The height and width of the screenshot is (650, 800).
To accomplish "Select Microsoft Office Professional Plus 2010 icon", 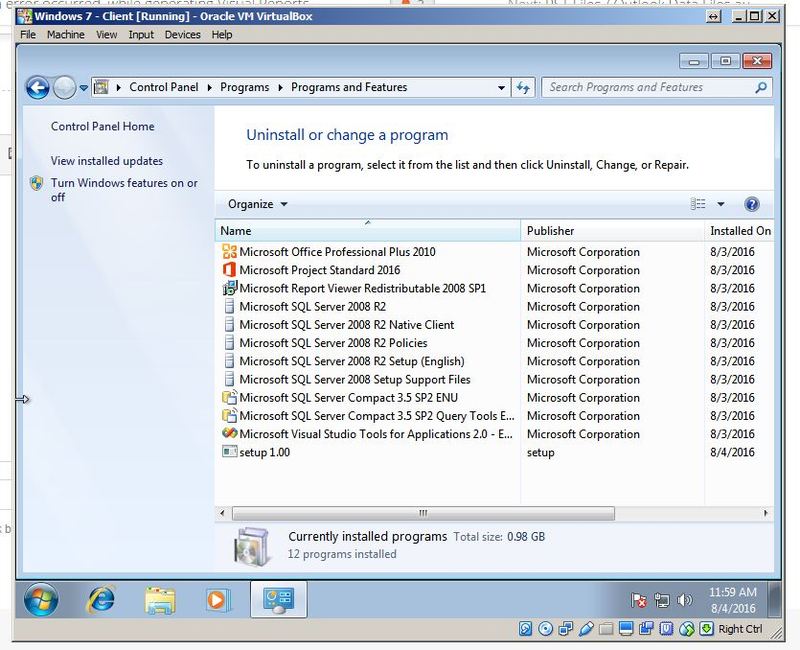I will coord(230,252).
